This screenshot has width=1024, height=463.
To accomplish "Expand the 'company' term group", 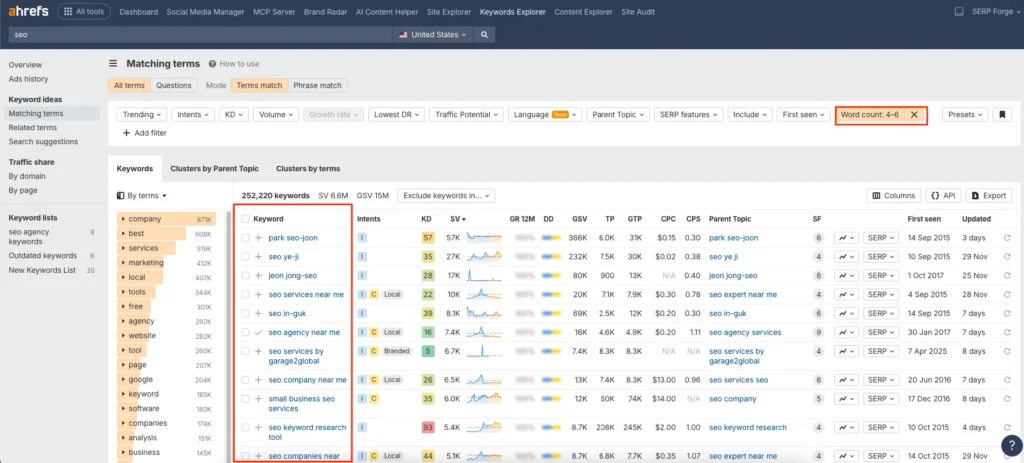I will pyautogui.click(x=123, y=219).
